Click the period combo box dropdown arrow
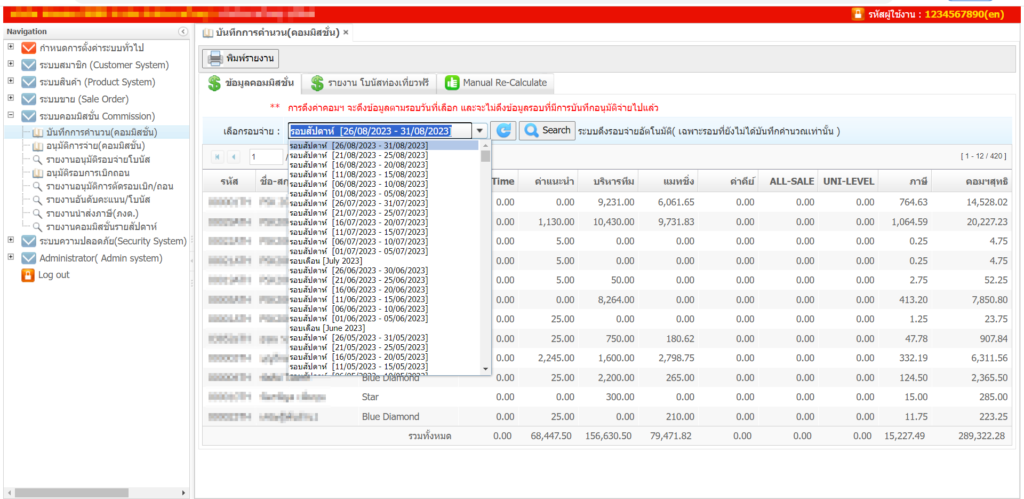Screen dimensions: 1024x499 coord(480,131)
